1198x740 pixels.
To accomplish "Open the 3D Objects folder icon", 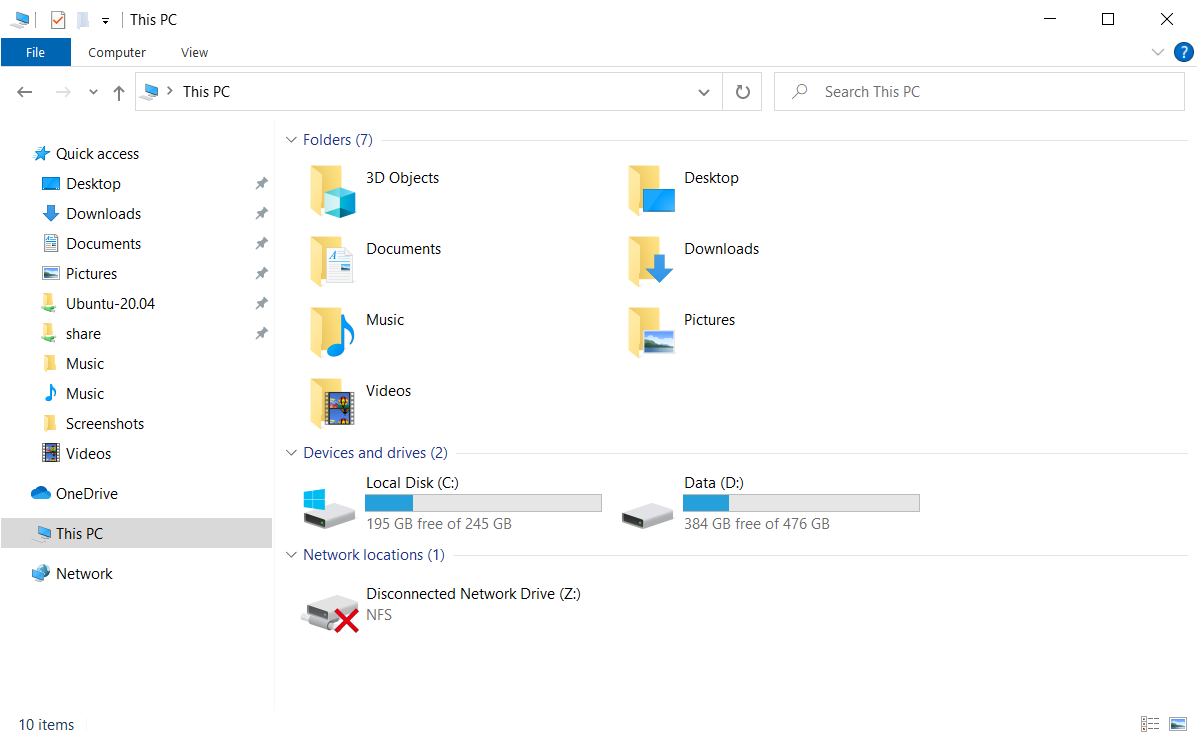I will pos(332,192).
